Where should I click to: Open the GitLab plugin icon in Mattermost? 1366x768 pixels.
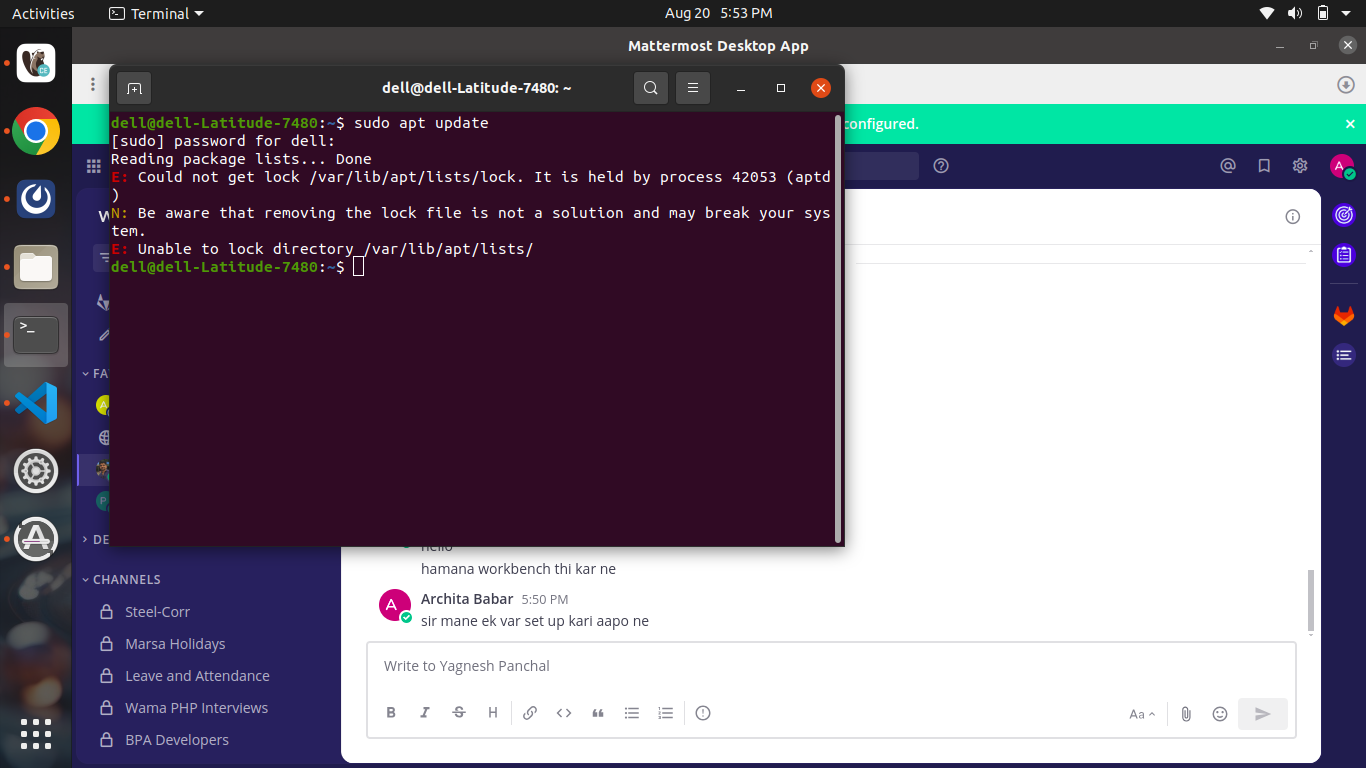pyautogui.click(x=1344, y=316)
